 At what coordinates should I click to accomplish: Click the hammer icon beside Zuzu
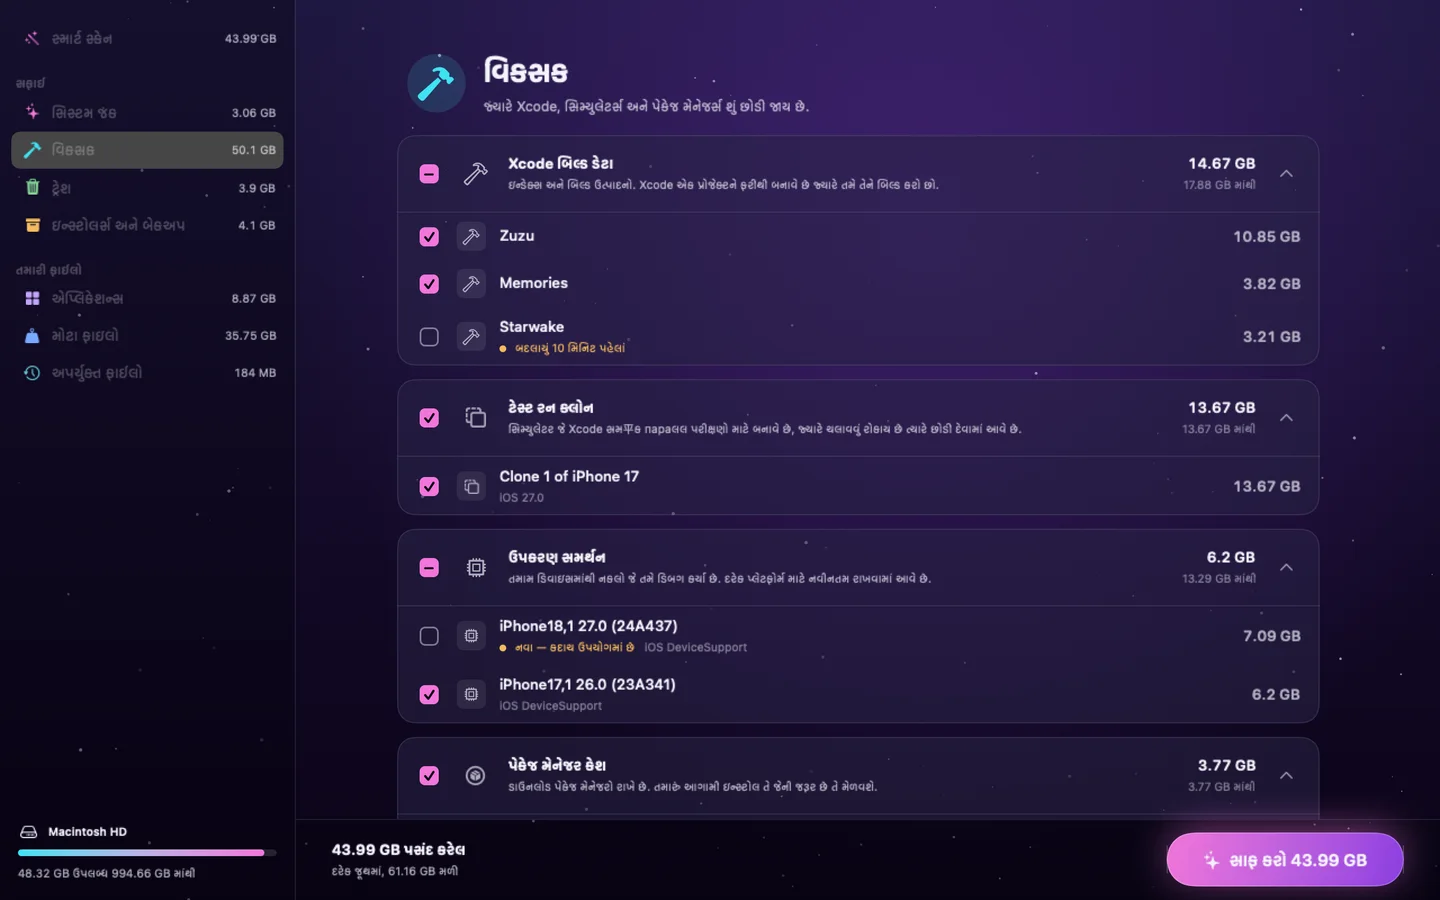[x=471, y=237]
